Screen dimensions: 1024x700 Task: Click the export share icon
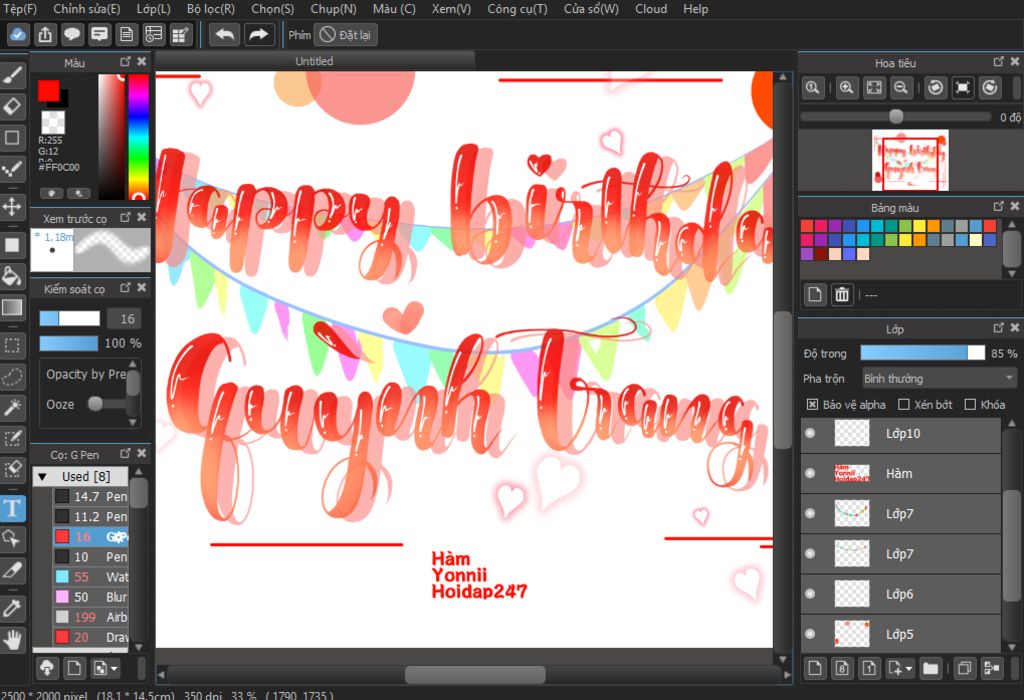tap(45, 35)
